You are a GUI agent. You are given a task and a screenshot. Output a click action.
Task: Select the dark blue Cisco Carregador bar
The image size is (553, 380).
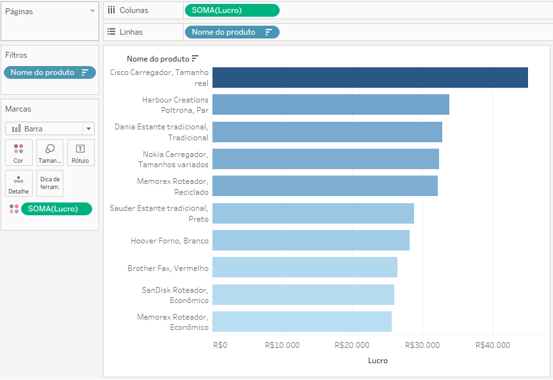370,78
